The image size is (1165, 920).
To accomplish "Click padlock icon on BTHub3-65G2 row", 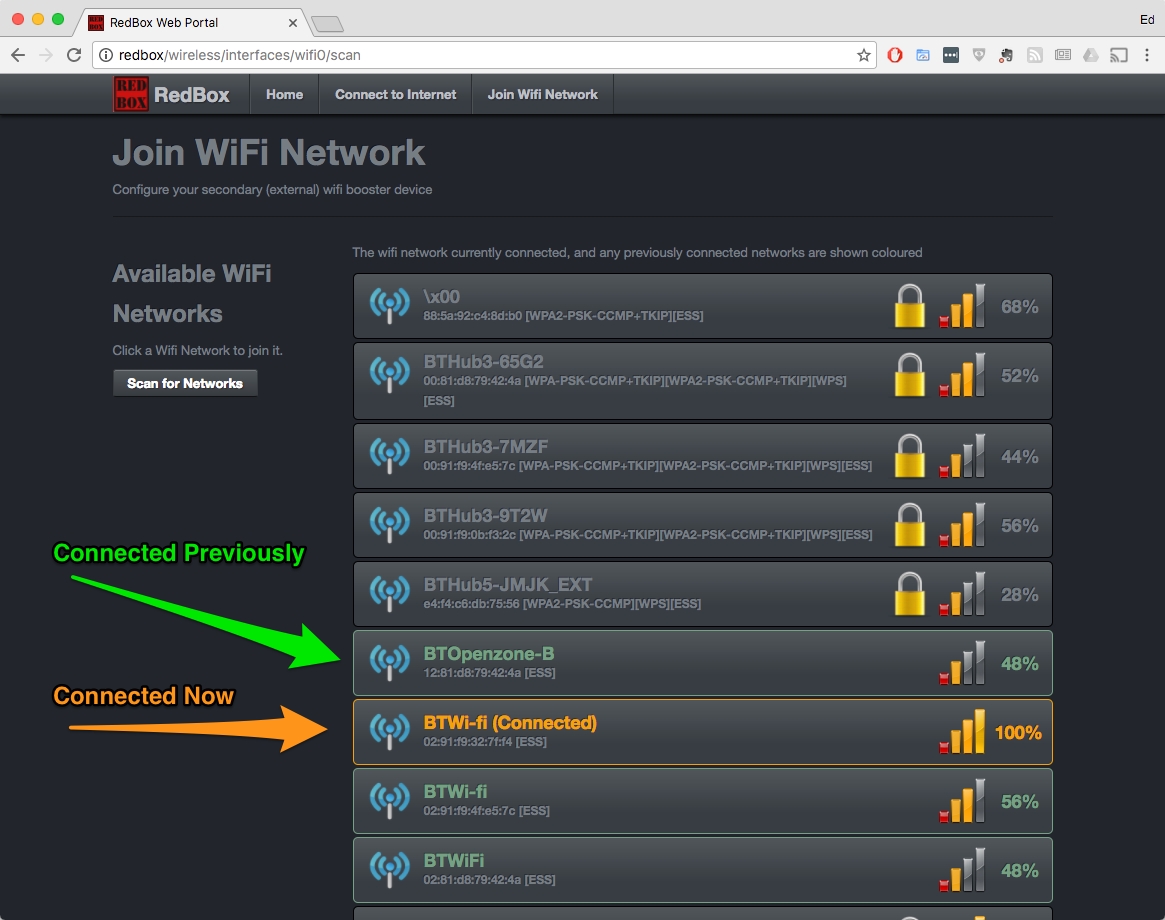I will [x=909, y=375].
